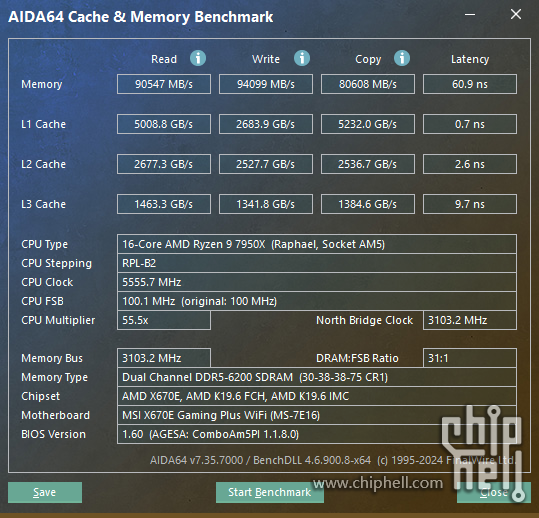The height and width of the screenshot is (518, 539).
Task: Save the benchmark results
Action: 45,492
